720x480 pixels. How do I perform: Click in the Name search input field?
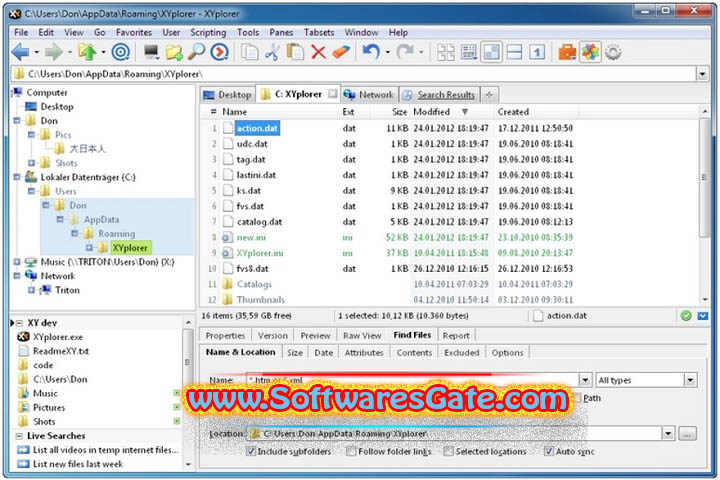coord(412,380)
